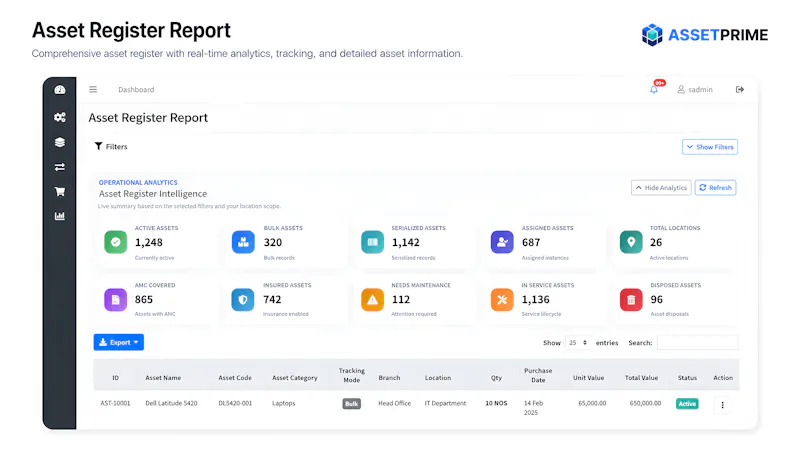Click the 65,000.00 unit value
This screenshot has width=800, height=450.
click(x=592, y=403)
